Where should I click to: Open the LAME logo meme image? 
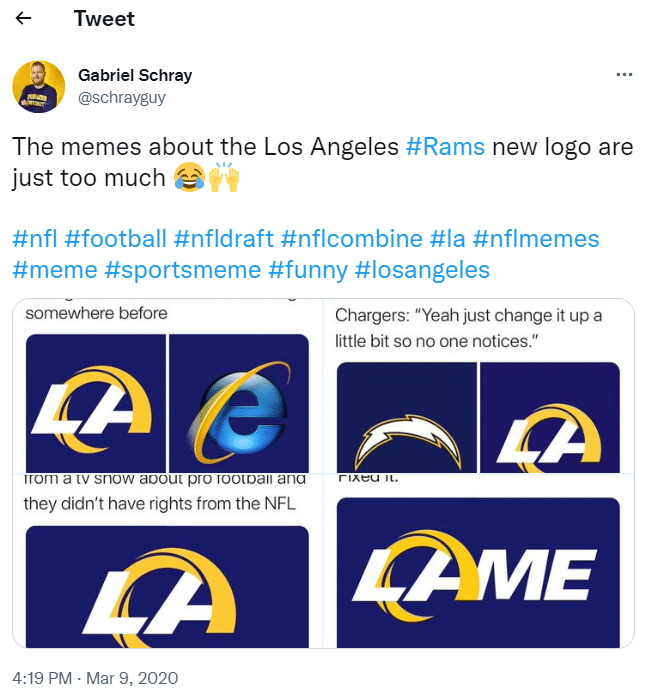pos(479,561)
